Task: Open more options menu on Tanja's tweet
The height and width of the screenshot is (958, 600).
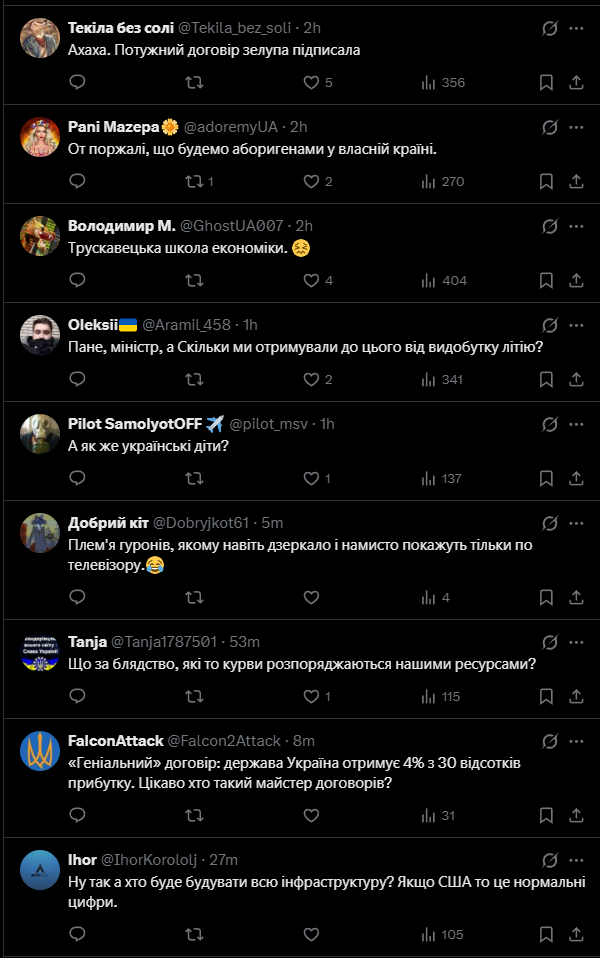Action: 575,642
